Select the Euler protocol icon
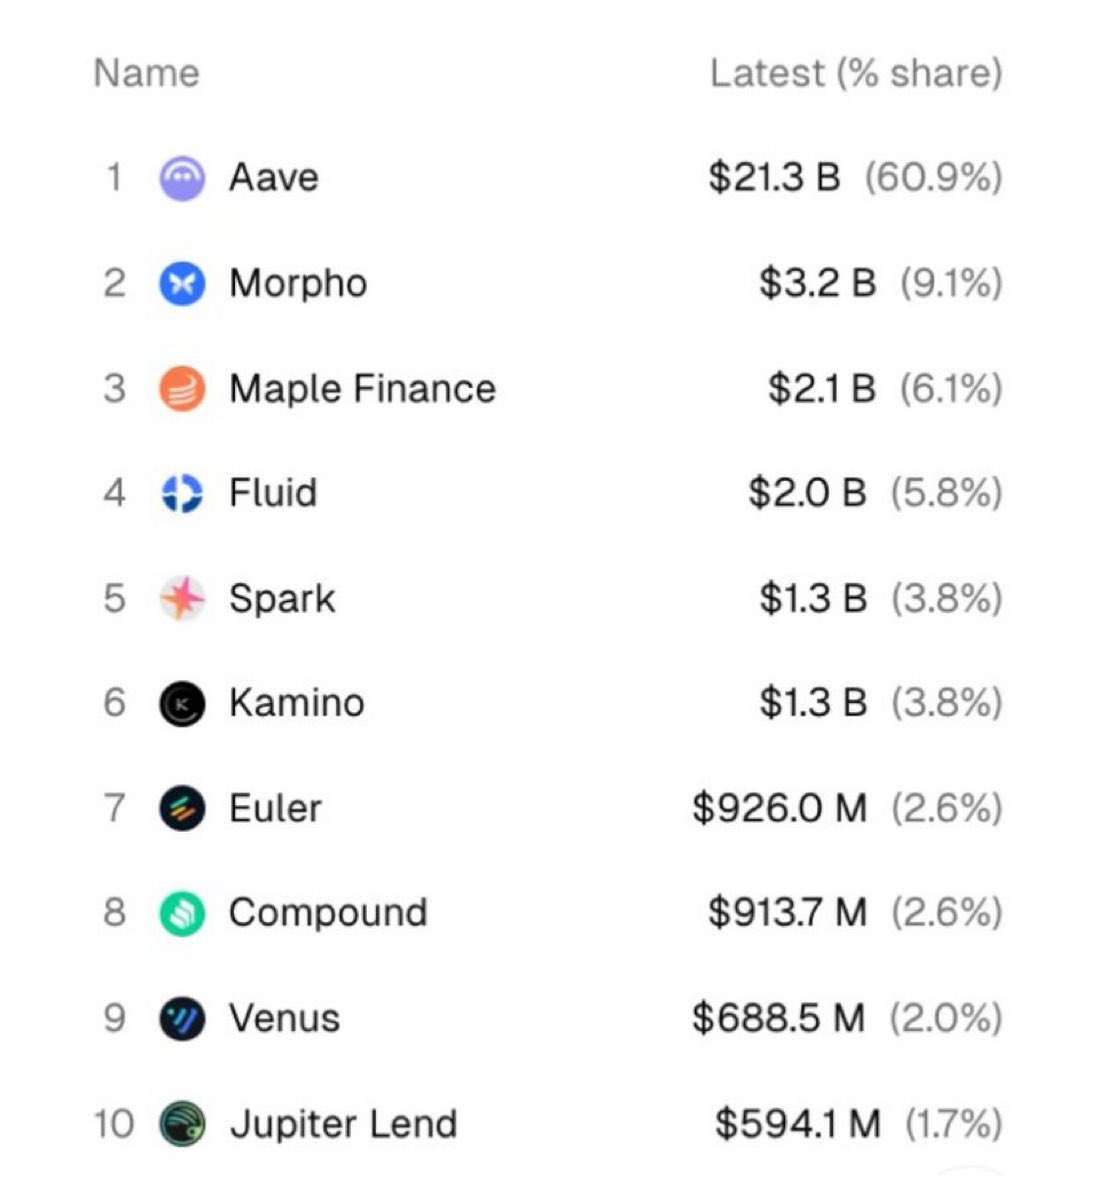The image size is (1100, 1196). [x=182, y=808]
